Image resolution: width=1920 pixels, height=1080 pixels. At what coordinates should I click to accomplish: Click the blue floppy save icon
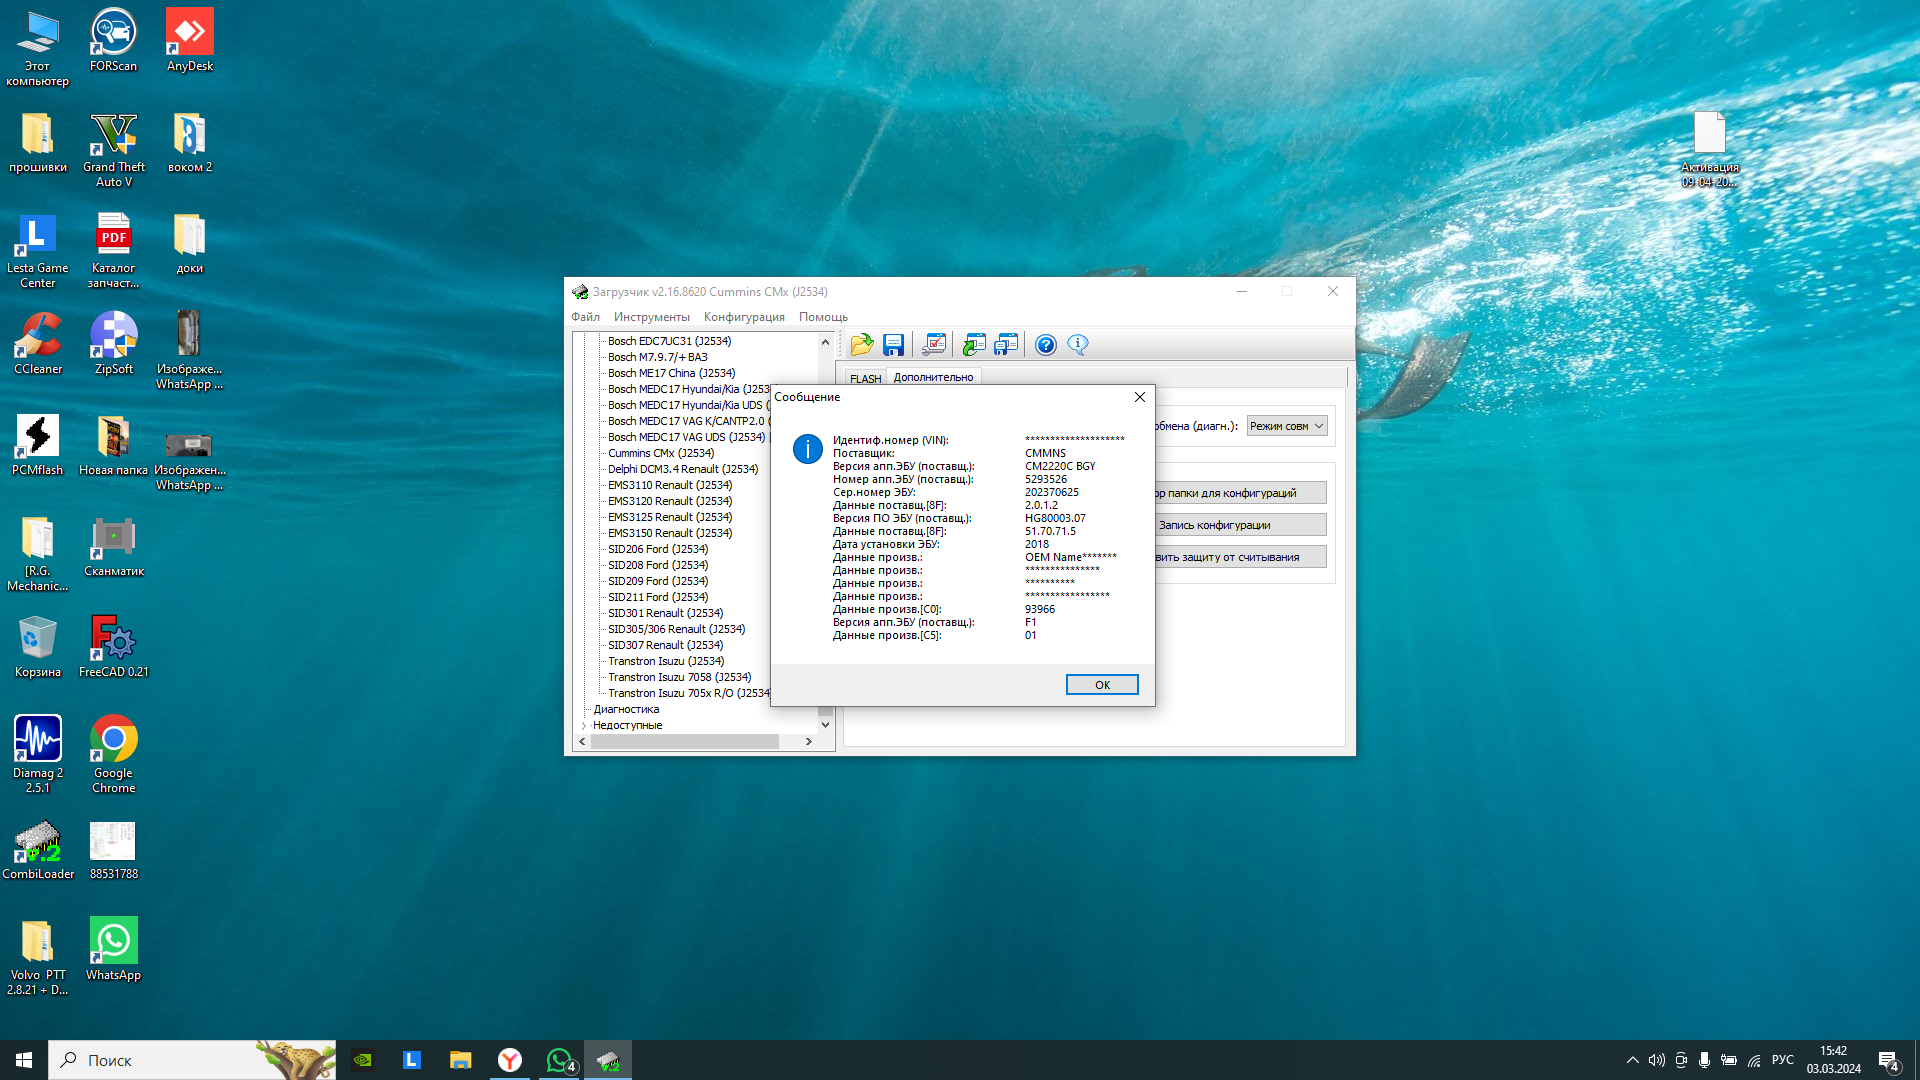(x=893, y=345)
